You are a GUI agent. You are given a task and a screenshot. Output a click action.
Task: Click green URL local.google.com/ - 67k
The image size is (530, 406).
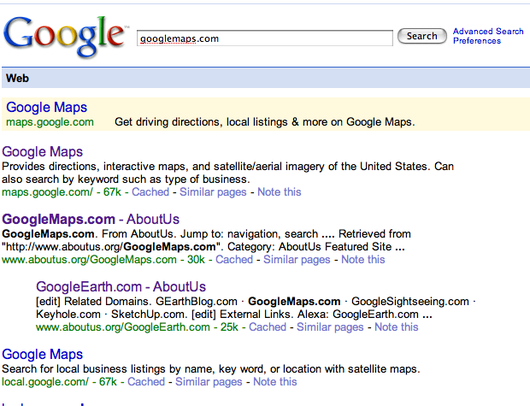[x=59, y=382]
